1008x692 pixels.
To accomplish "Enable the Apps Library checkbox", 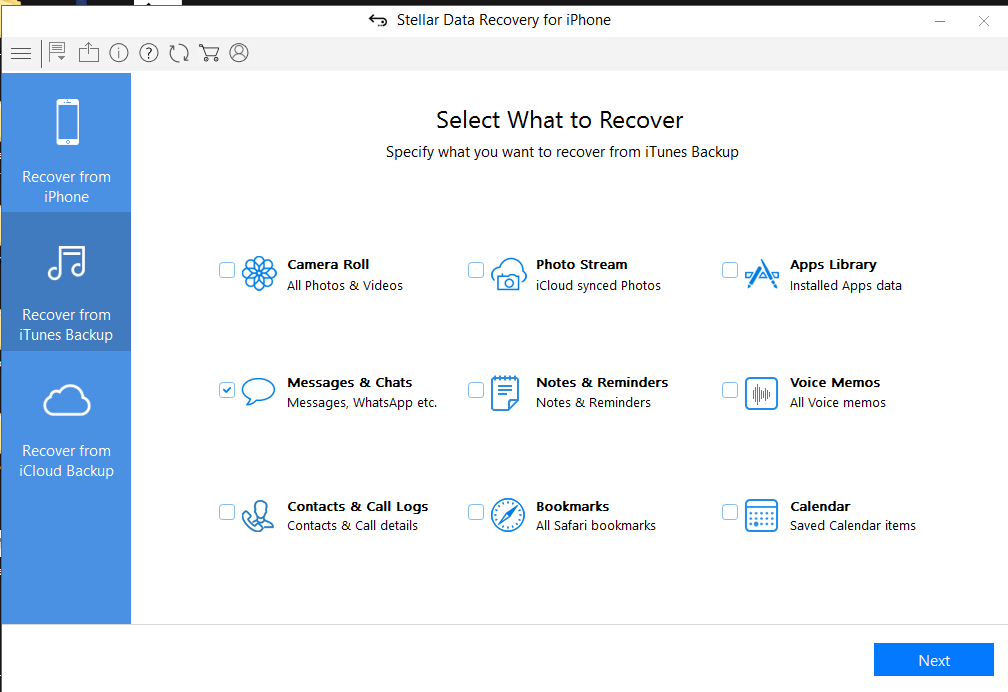I will 730,270.
